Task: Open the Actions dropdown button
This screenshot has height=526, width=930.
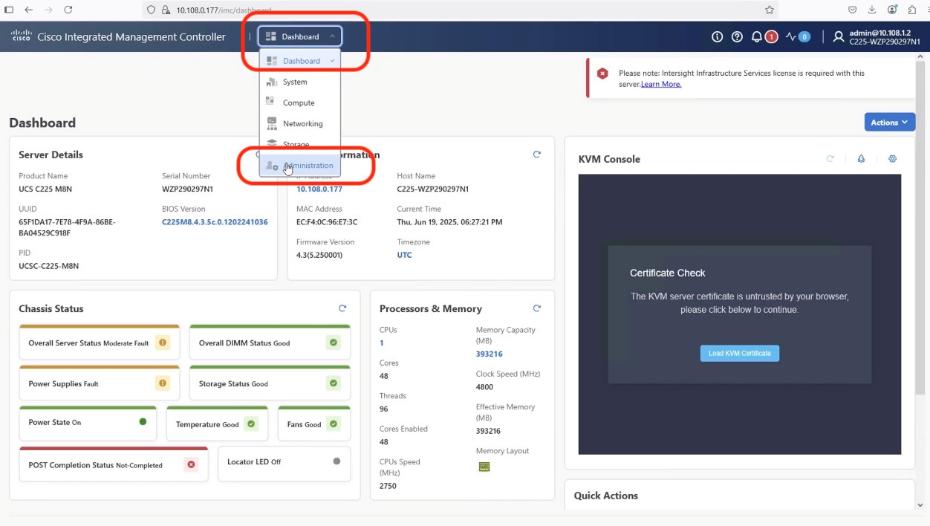Action: point(889,122)
